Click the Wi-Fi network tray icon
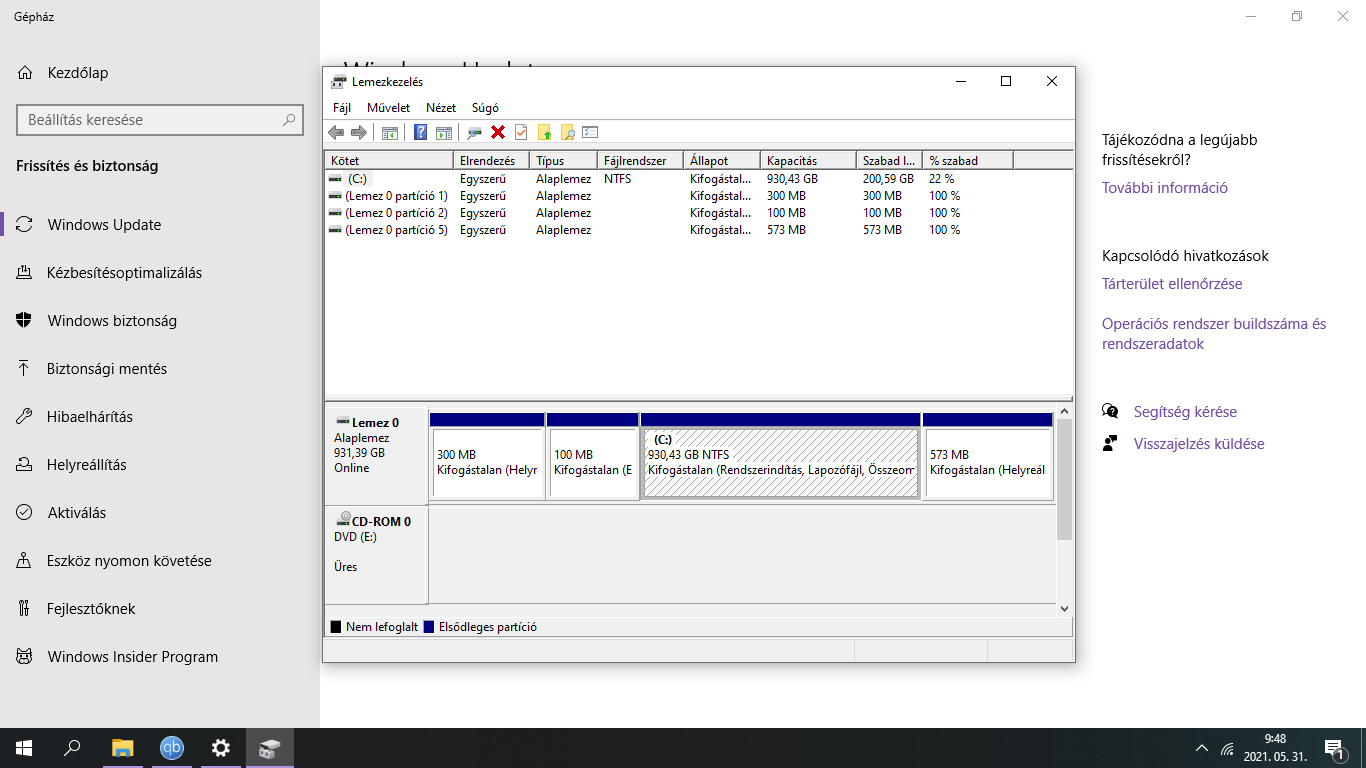Screen dimensions: 1366x768 [x=1228, y=749]
